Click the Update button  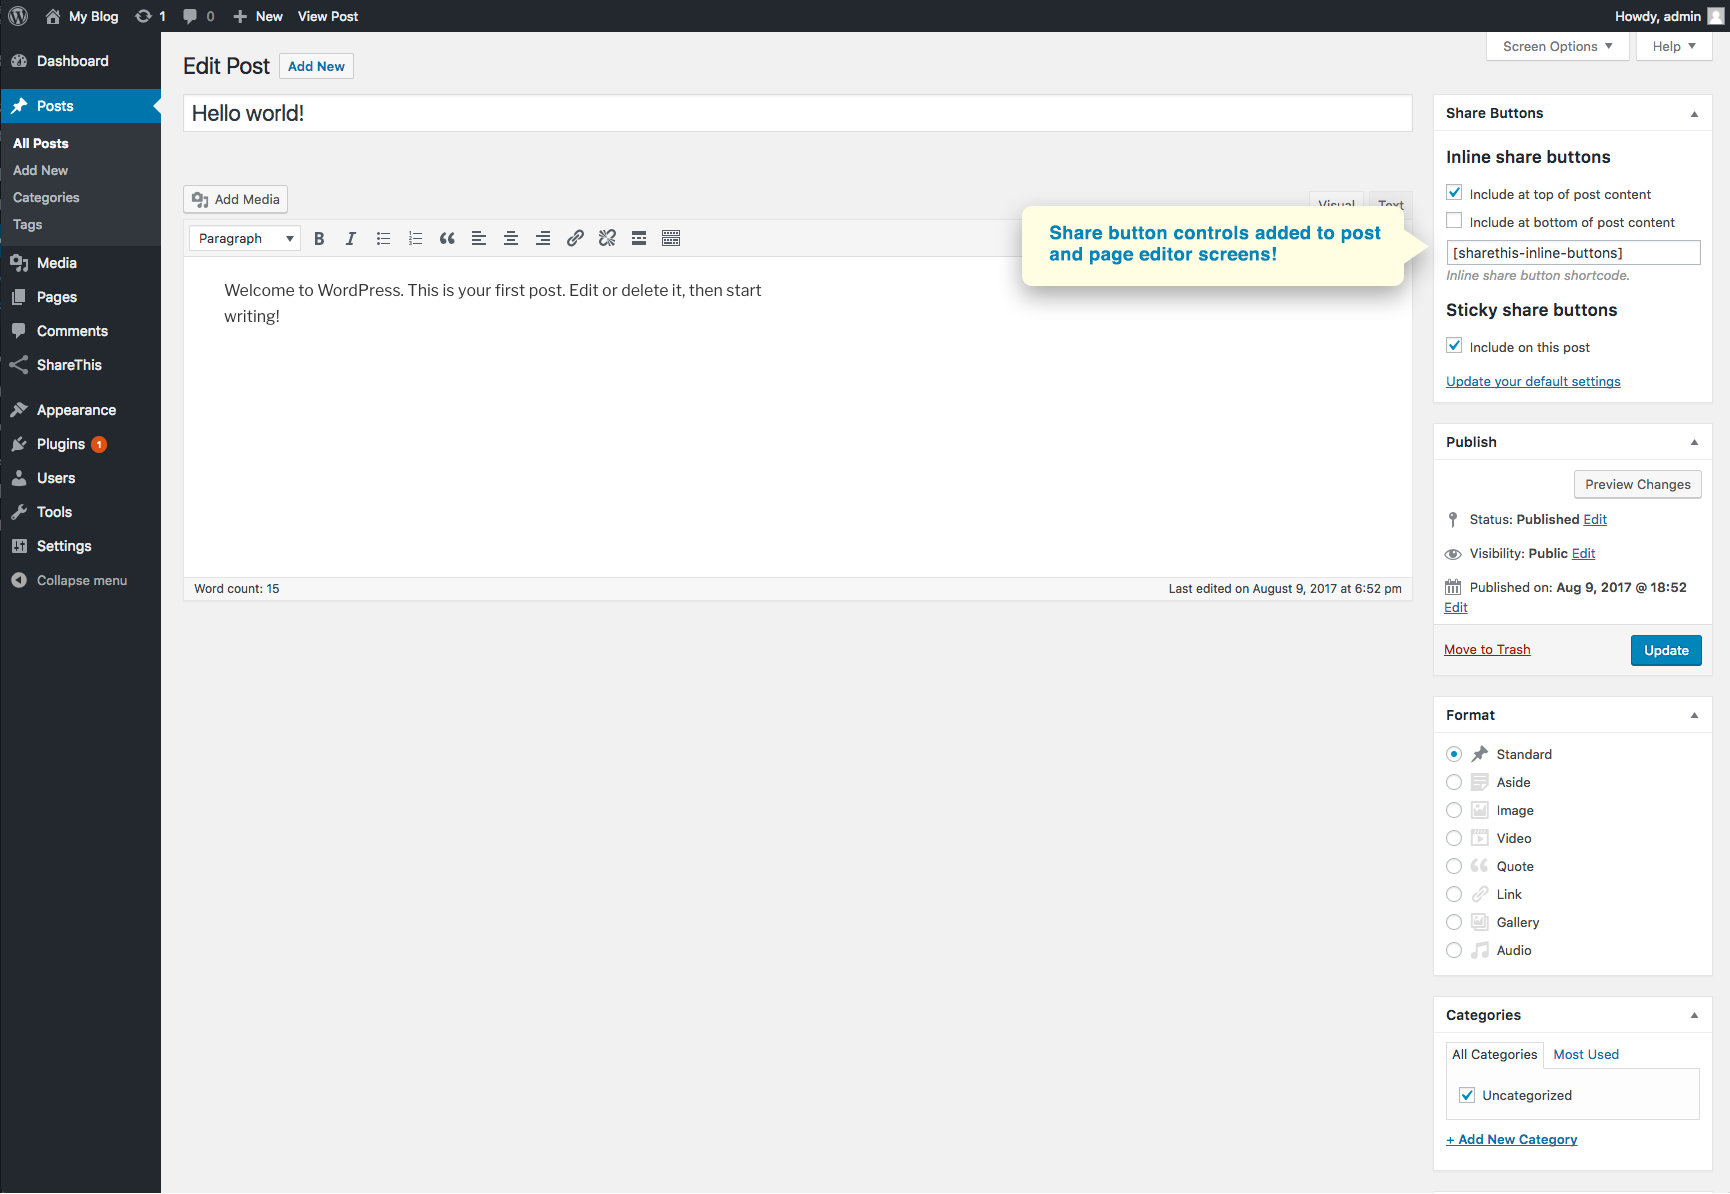(1665, 650)
